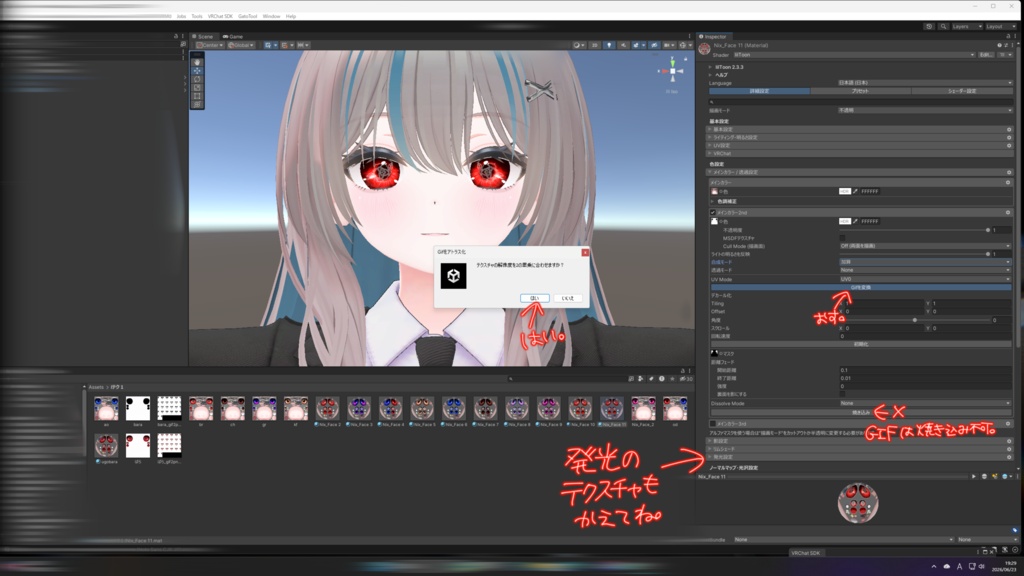Open gear menu on 基本設定 header

tap(1008, 129)
